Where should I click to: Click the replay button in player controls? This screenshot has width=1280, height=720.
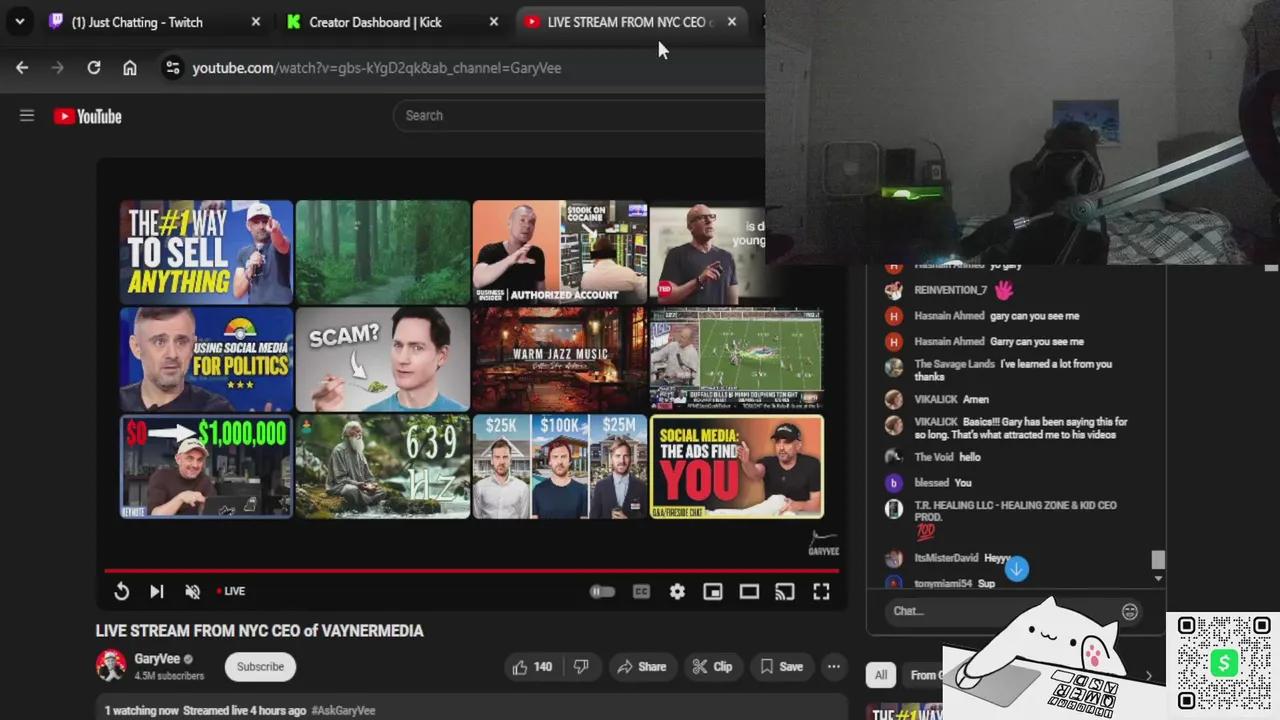pos(121,591)
